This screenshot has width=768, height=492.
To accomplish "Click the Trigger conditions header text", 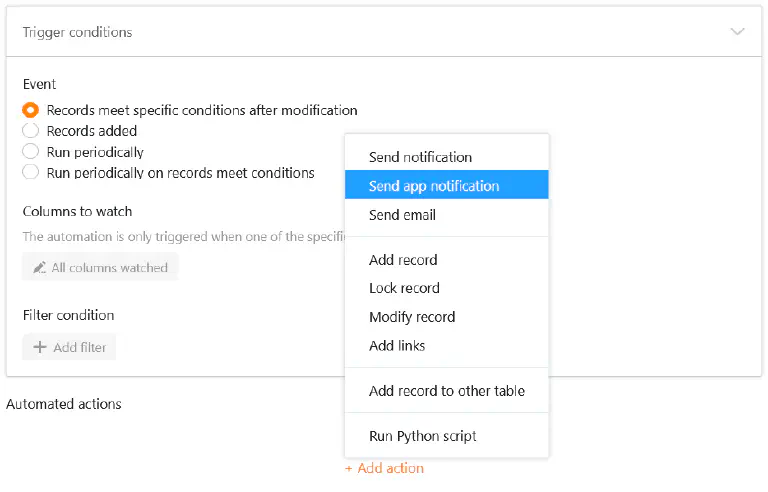I will (77, 32).
